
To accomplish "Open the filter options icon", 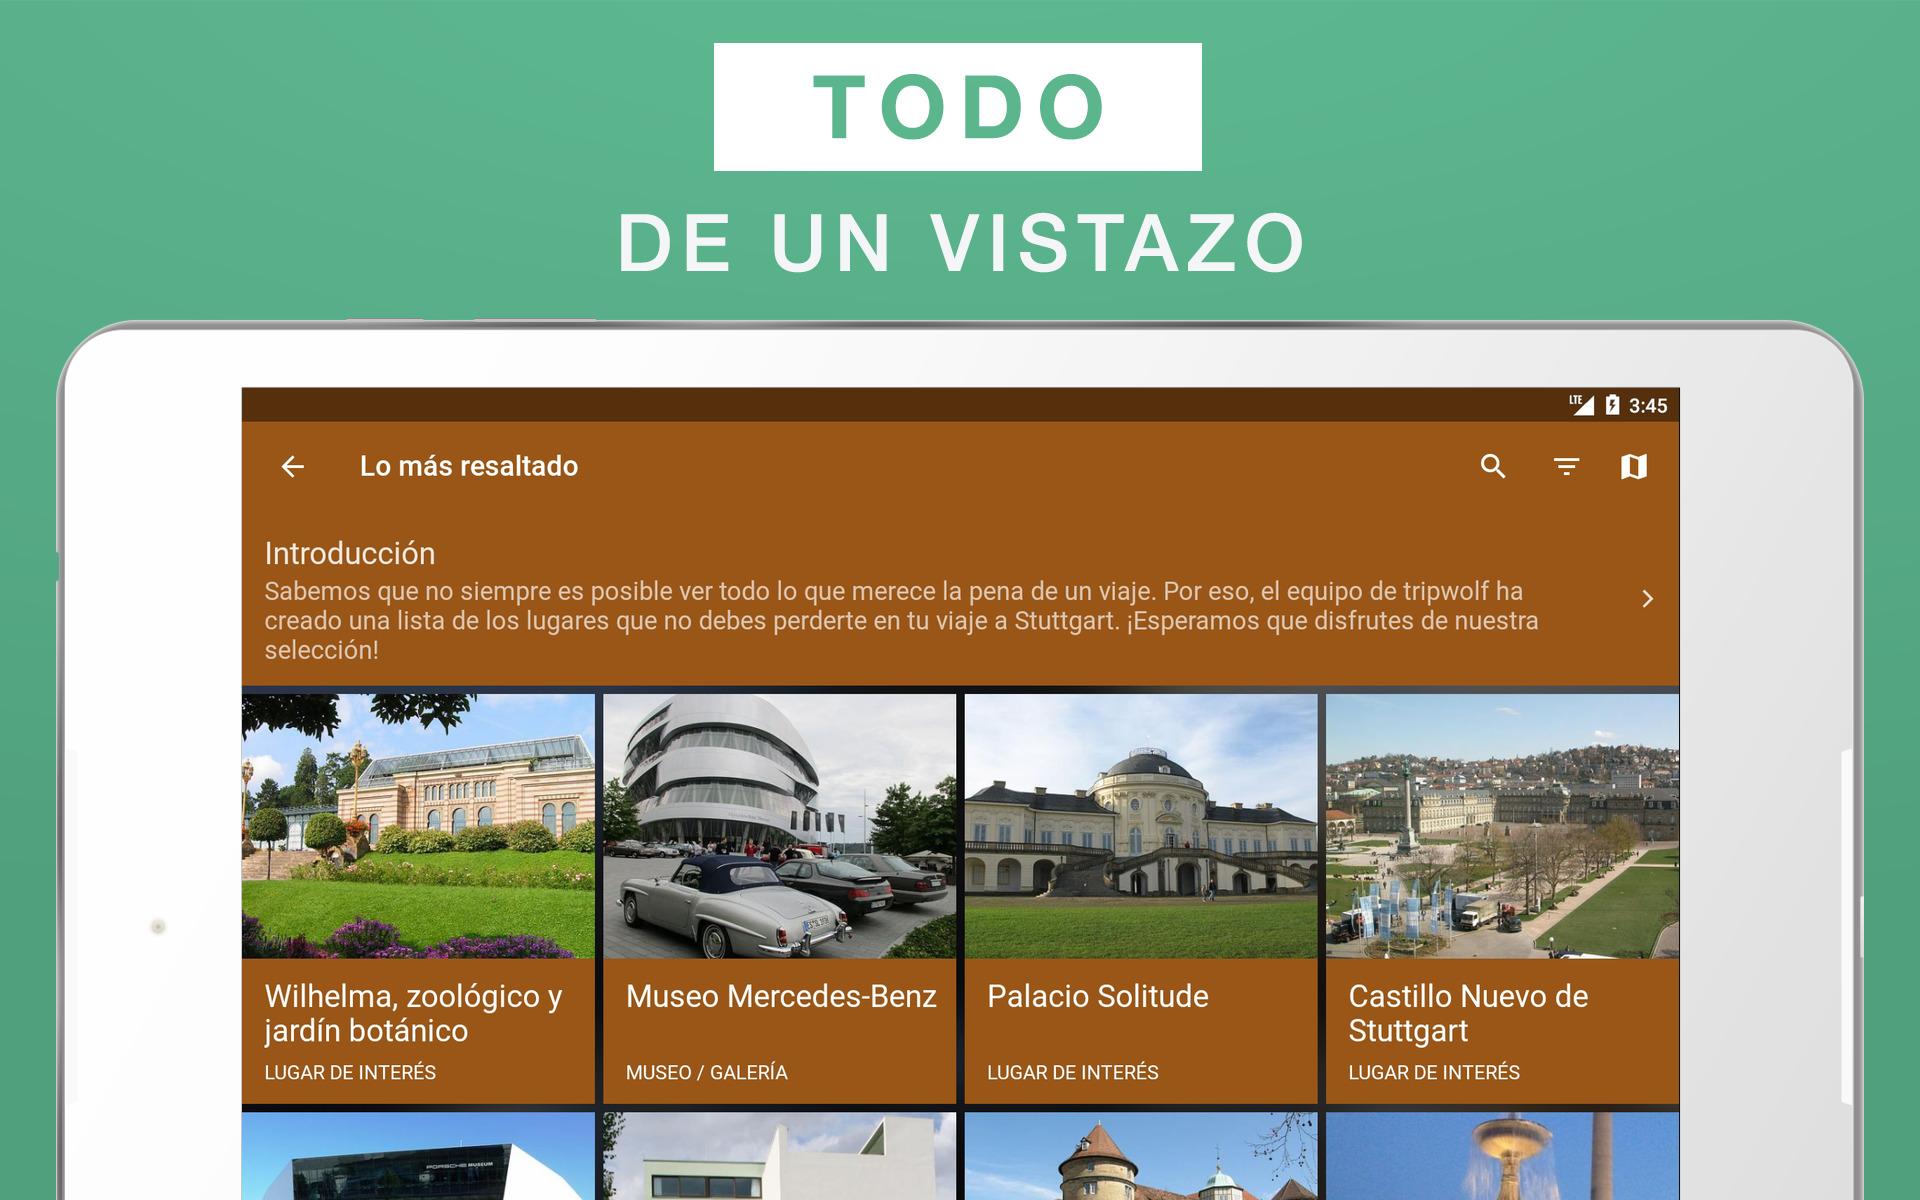I will point(1566,466).
